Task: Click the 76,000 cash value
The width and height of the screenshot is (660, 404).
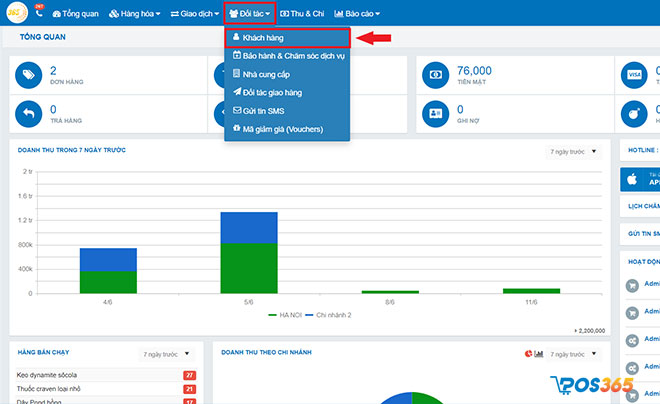Action: pyautogui.click(x=474, y=71)
